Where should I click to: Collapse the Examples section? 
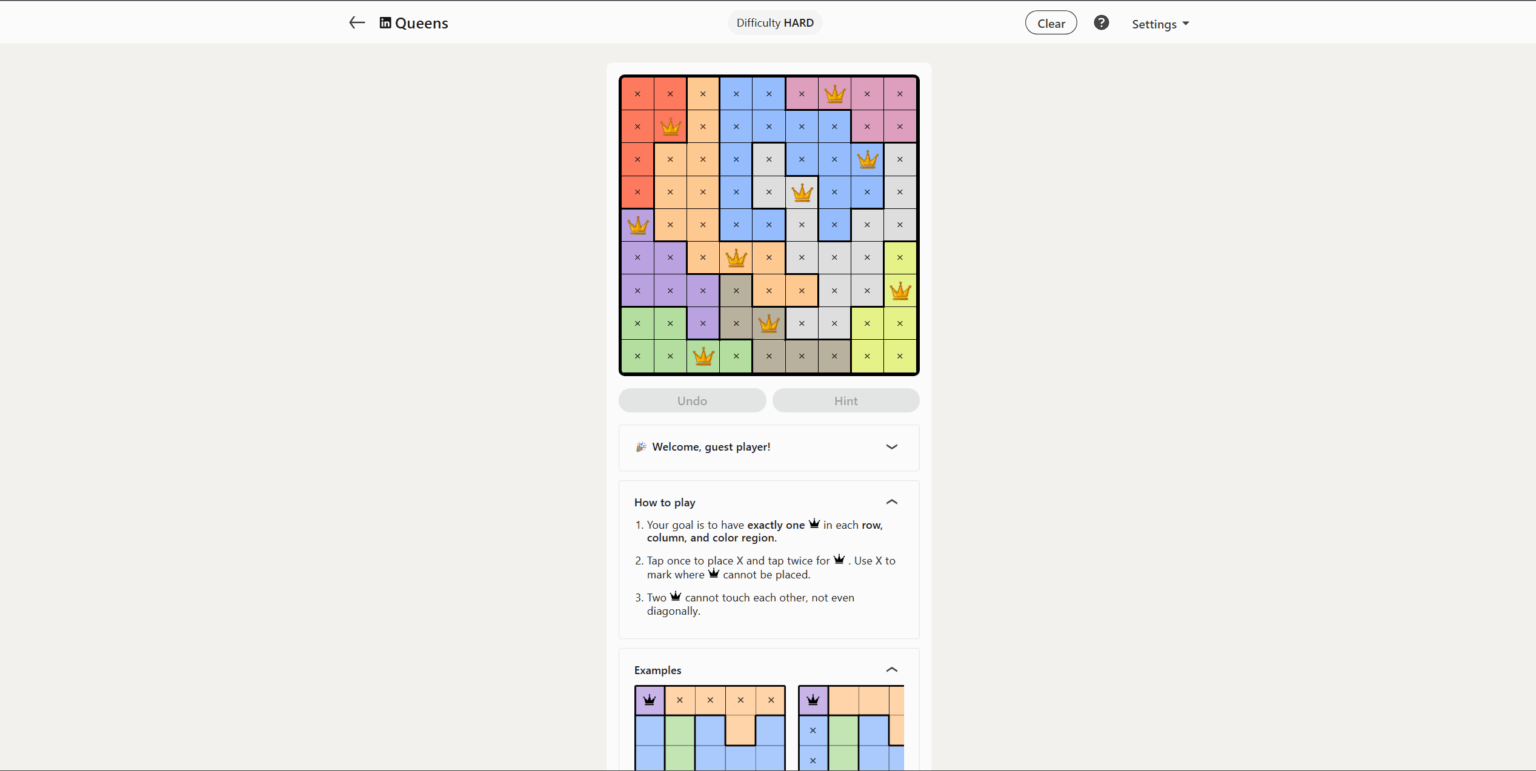(890, 669)
